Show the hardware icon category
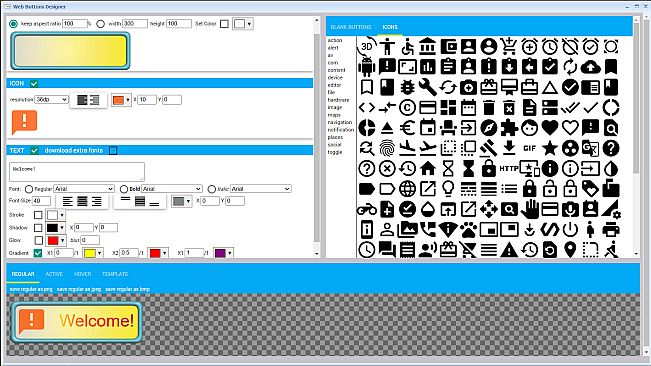This screenshot has height=366, width=651. click(x=338, y=100)
